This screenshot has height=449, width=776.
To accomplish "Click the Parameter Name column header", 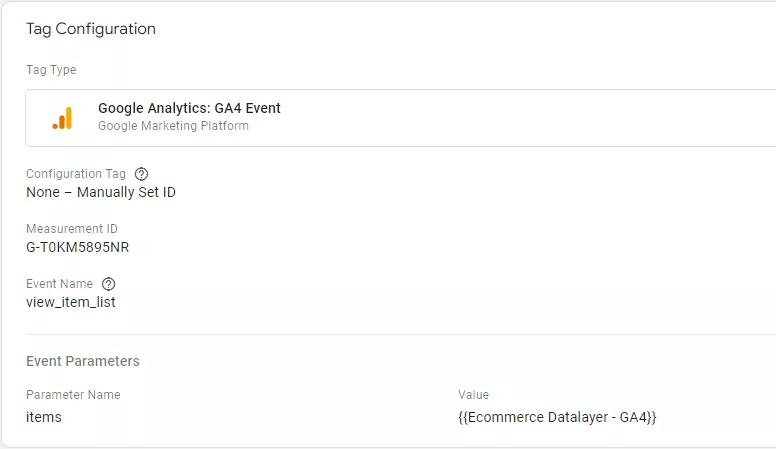I will (x=73, y=395).
